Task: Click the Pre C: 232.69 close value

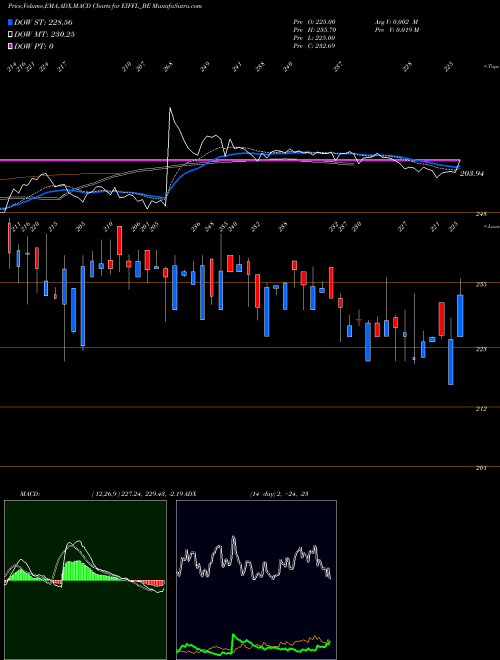Action: 314,46
